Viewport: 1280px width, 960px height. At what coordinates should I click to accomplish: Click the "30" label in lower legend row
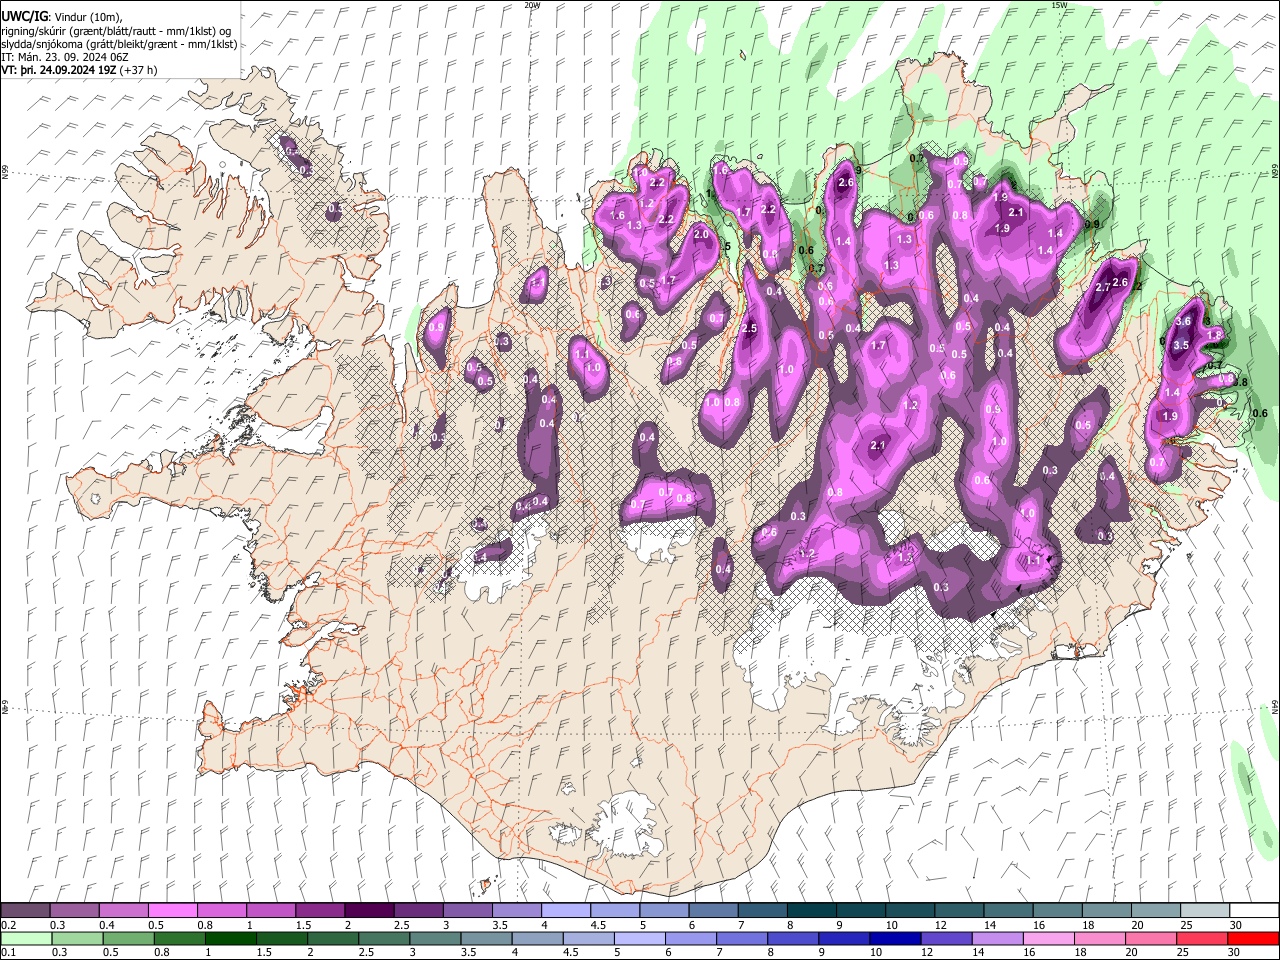tap(1233, 953)
